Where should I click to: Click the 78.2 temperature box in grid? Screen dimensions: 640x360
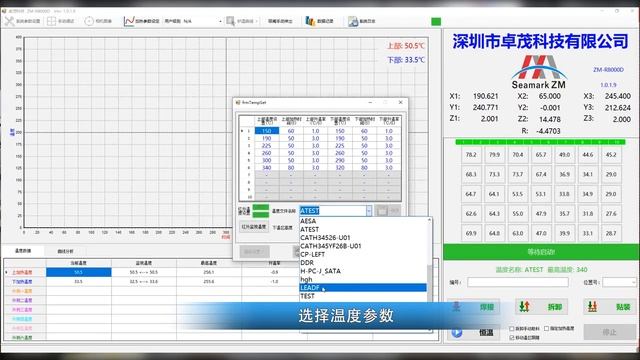[471, 155]
